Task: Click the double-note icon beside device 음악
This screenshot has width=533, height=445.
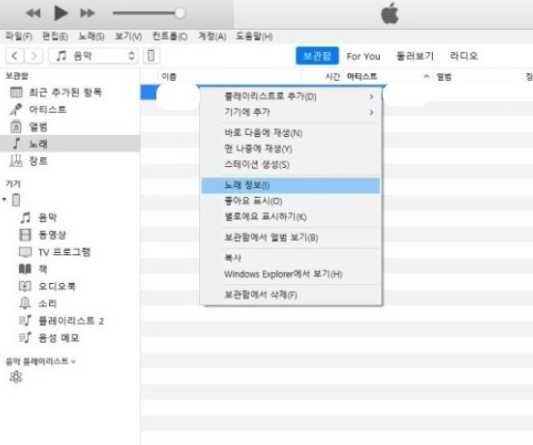Action: click(25, 217)
